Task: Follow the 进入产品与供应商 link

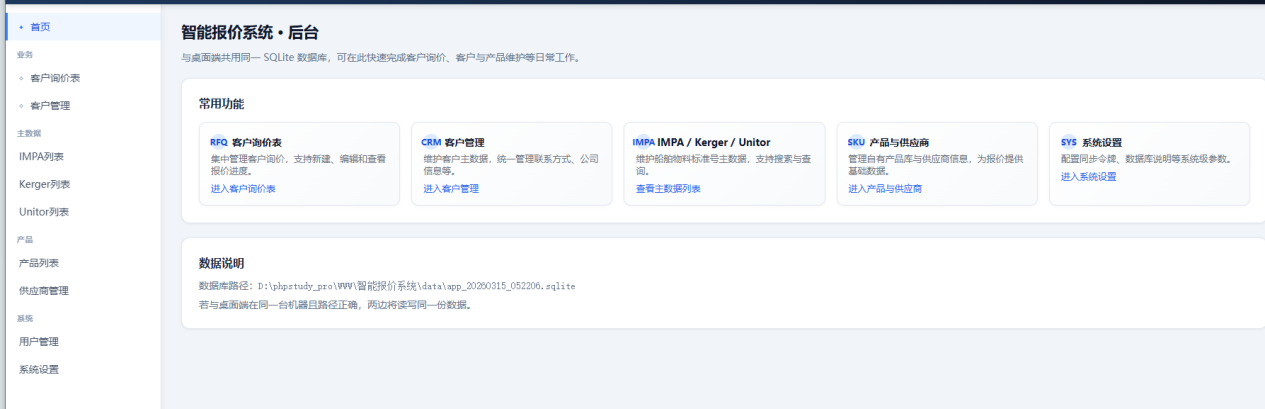Action: [885, 188]
